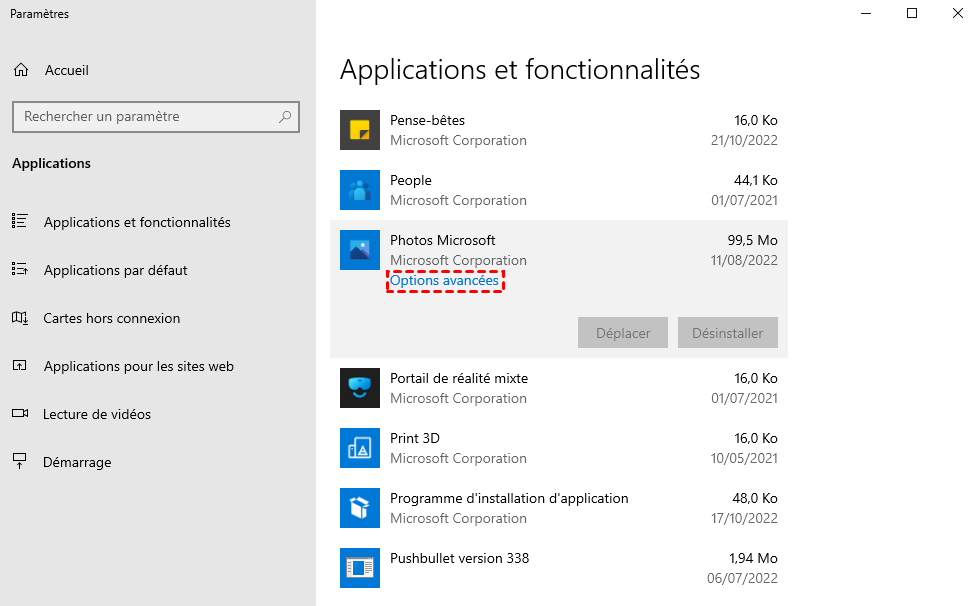Open Lecture de vidéos settings
This screenshot has width=971, height=606.
coord(96,414)
